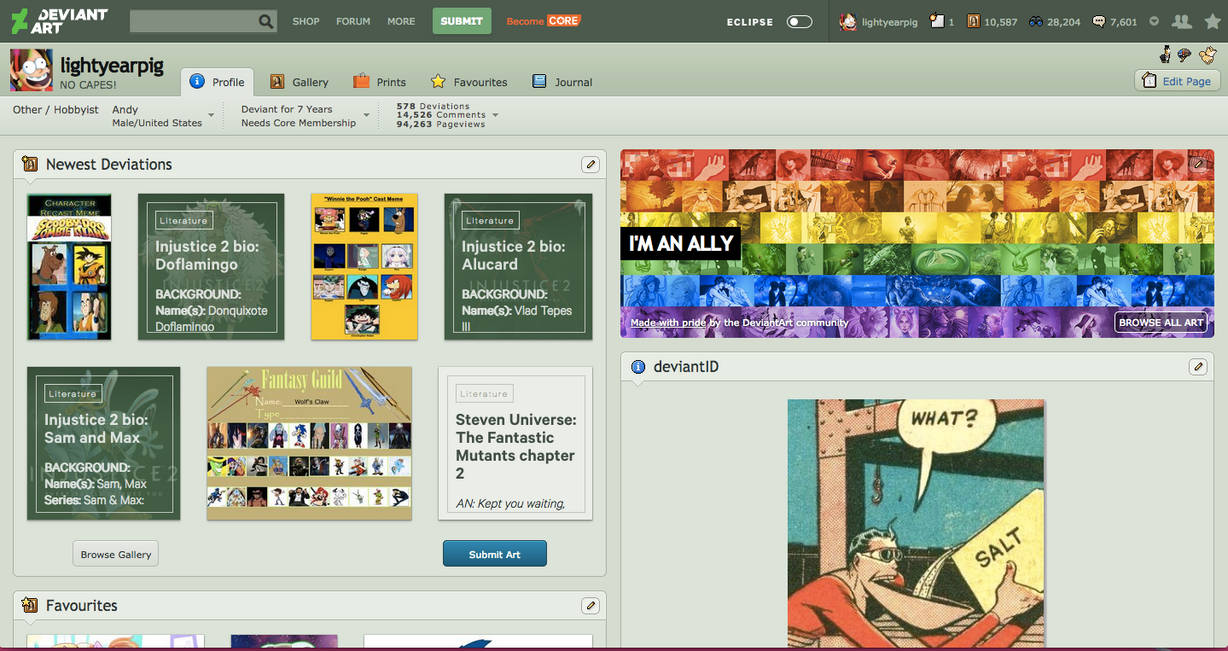Image resolution: width=1228 pixels, height=651 pixels.
Task: Edit the Newest Deviations widget
Action: click(591, 164)
